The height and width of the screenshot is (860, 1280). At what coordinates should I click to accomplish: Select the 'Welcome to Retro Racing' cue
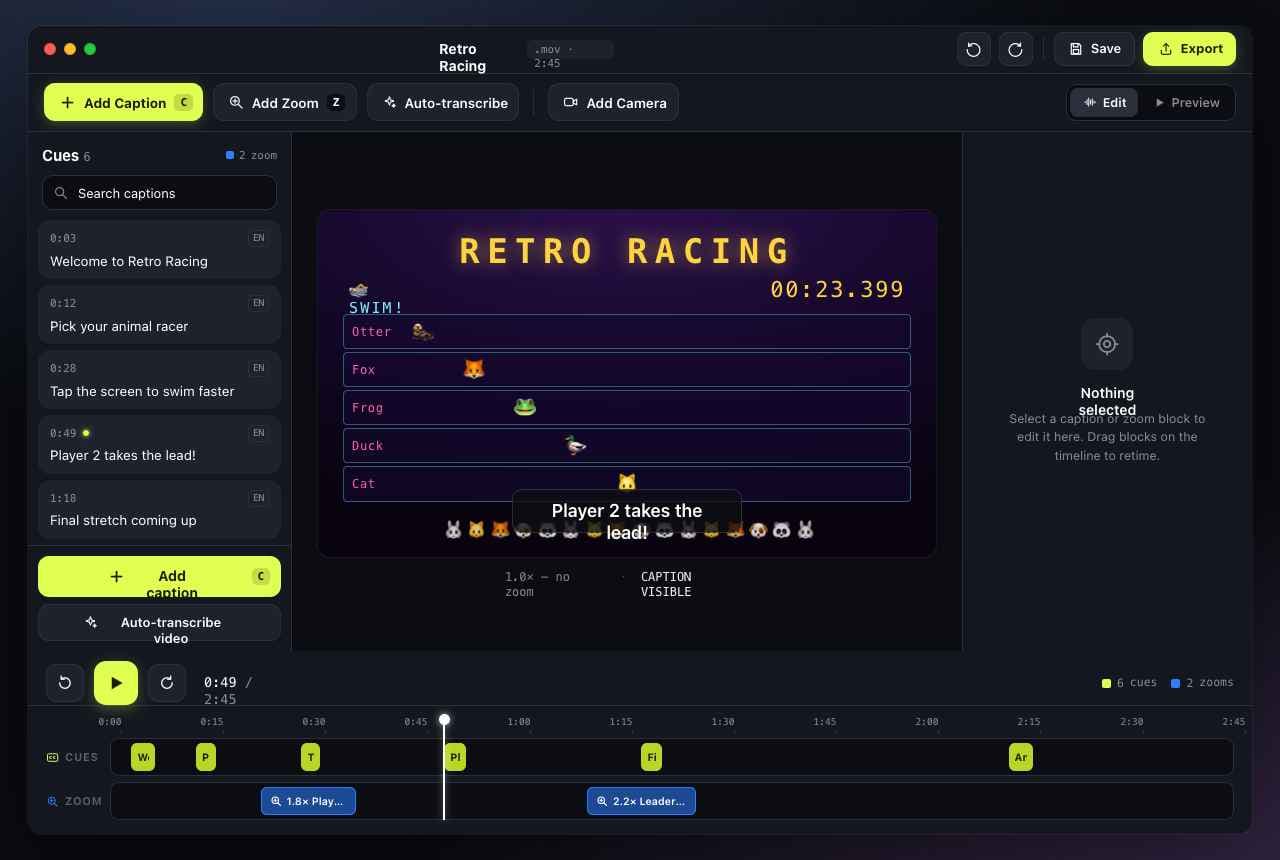pyautogui.click(x=159, y=249)
